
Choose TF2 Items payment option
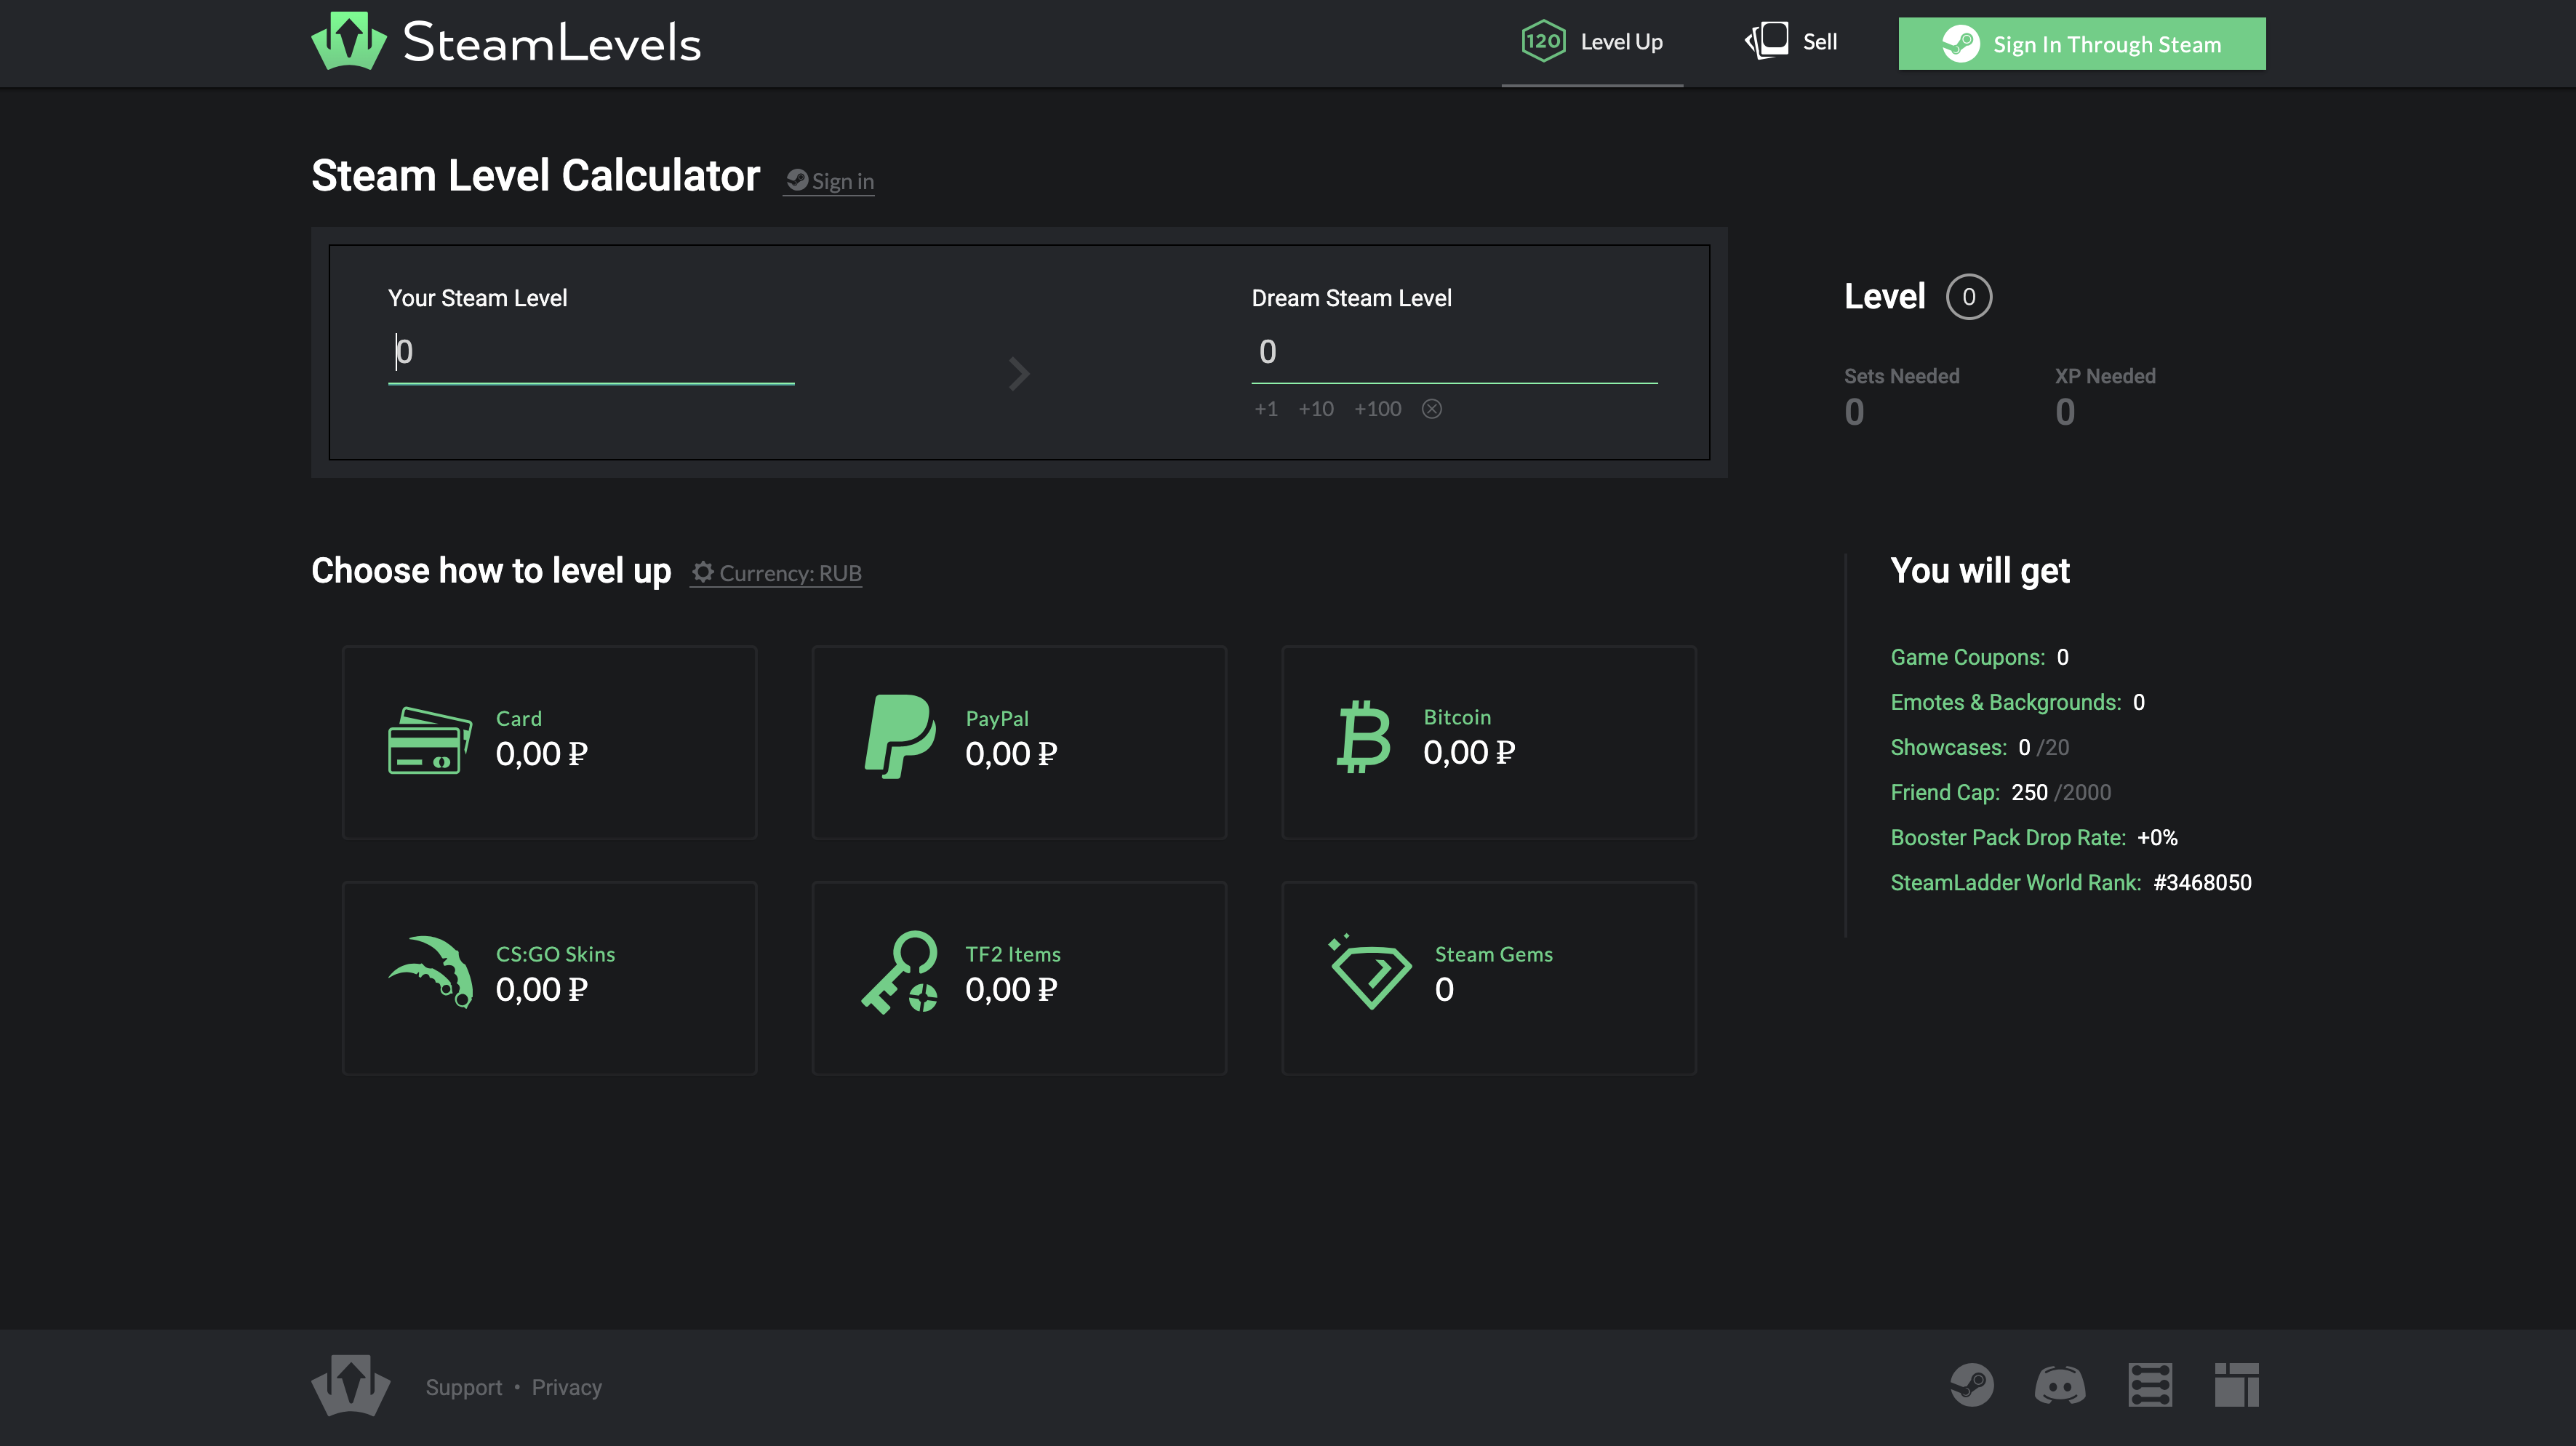point(1019,978)
